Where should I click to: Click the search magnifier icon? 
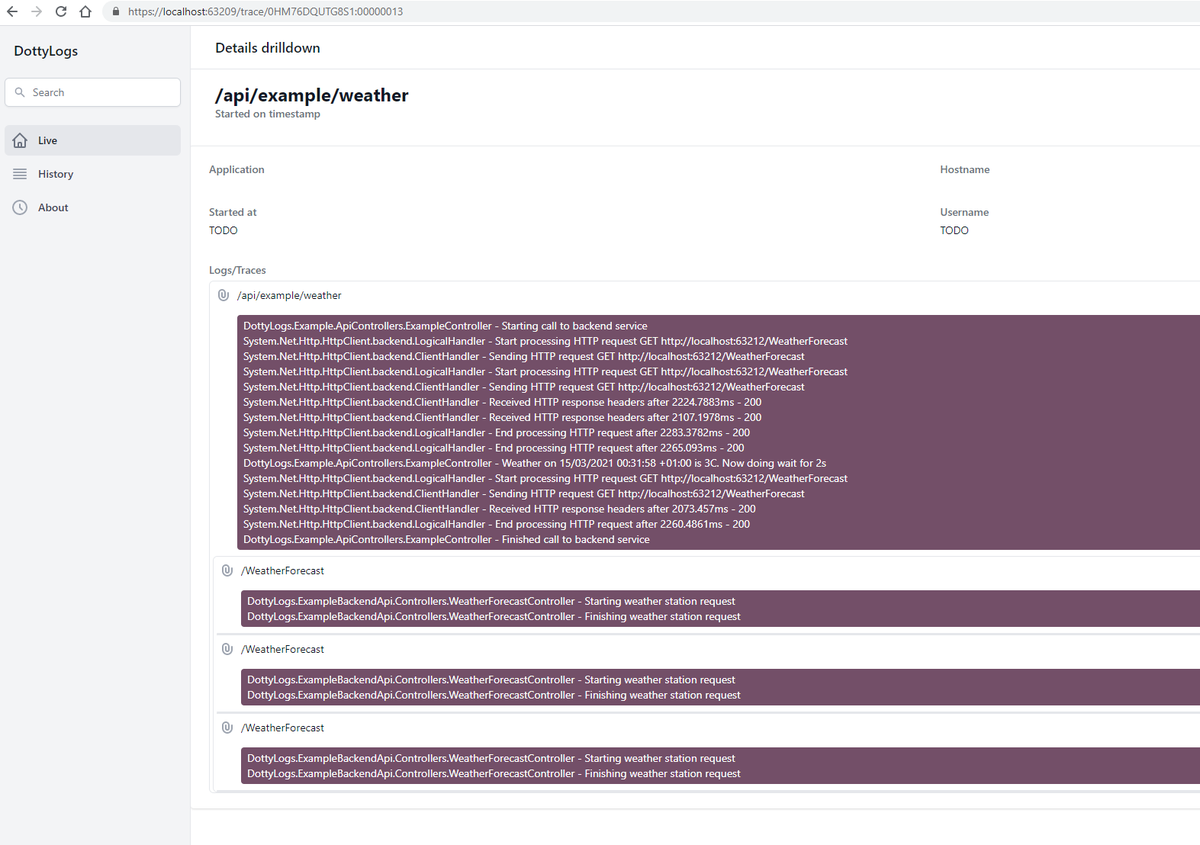pos(20,92)
